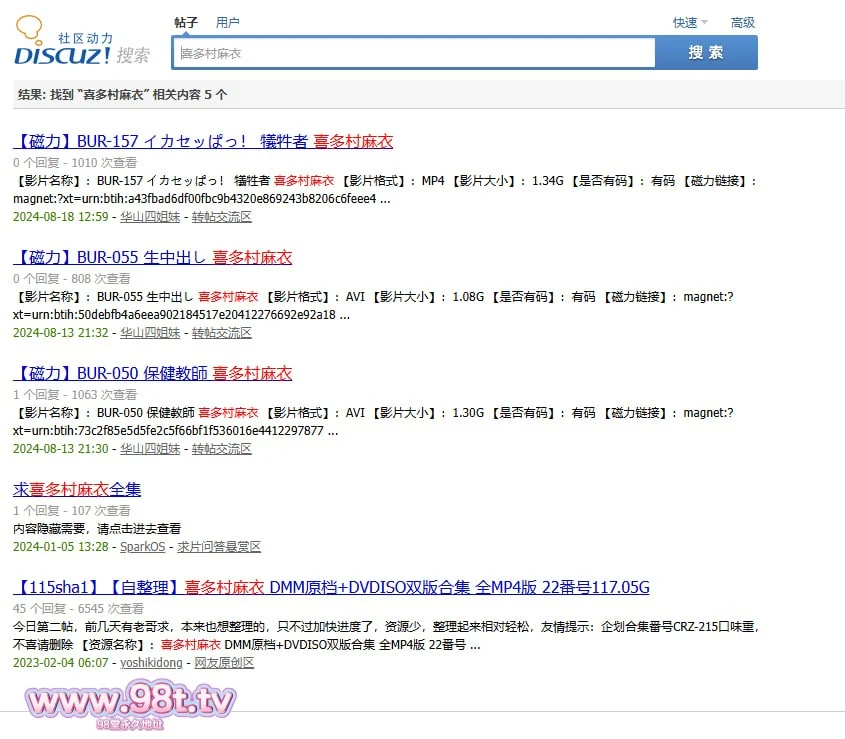View author 华山四姐妹 on BUR-157 result
Image resolution: width=845 pixels, height=739 pixels.
click(150, 217)
